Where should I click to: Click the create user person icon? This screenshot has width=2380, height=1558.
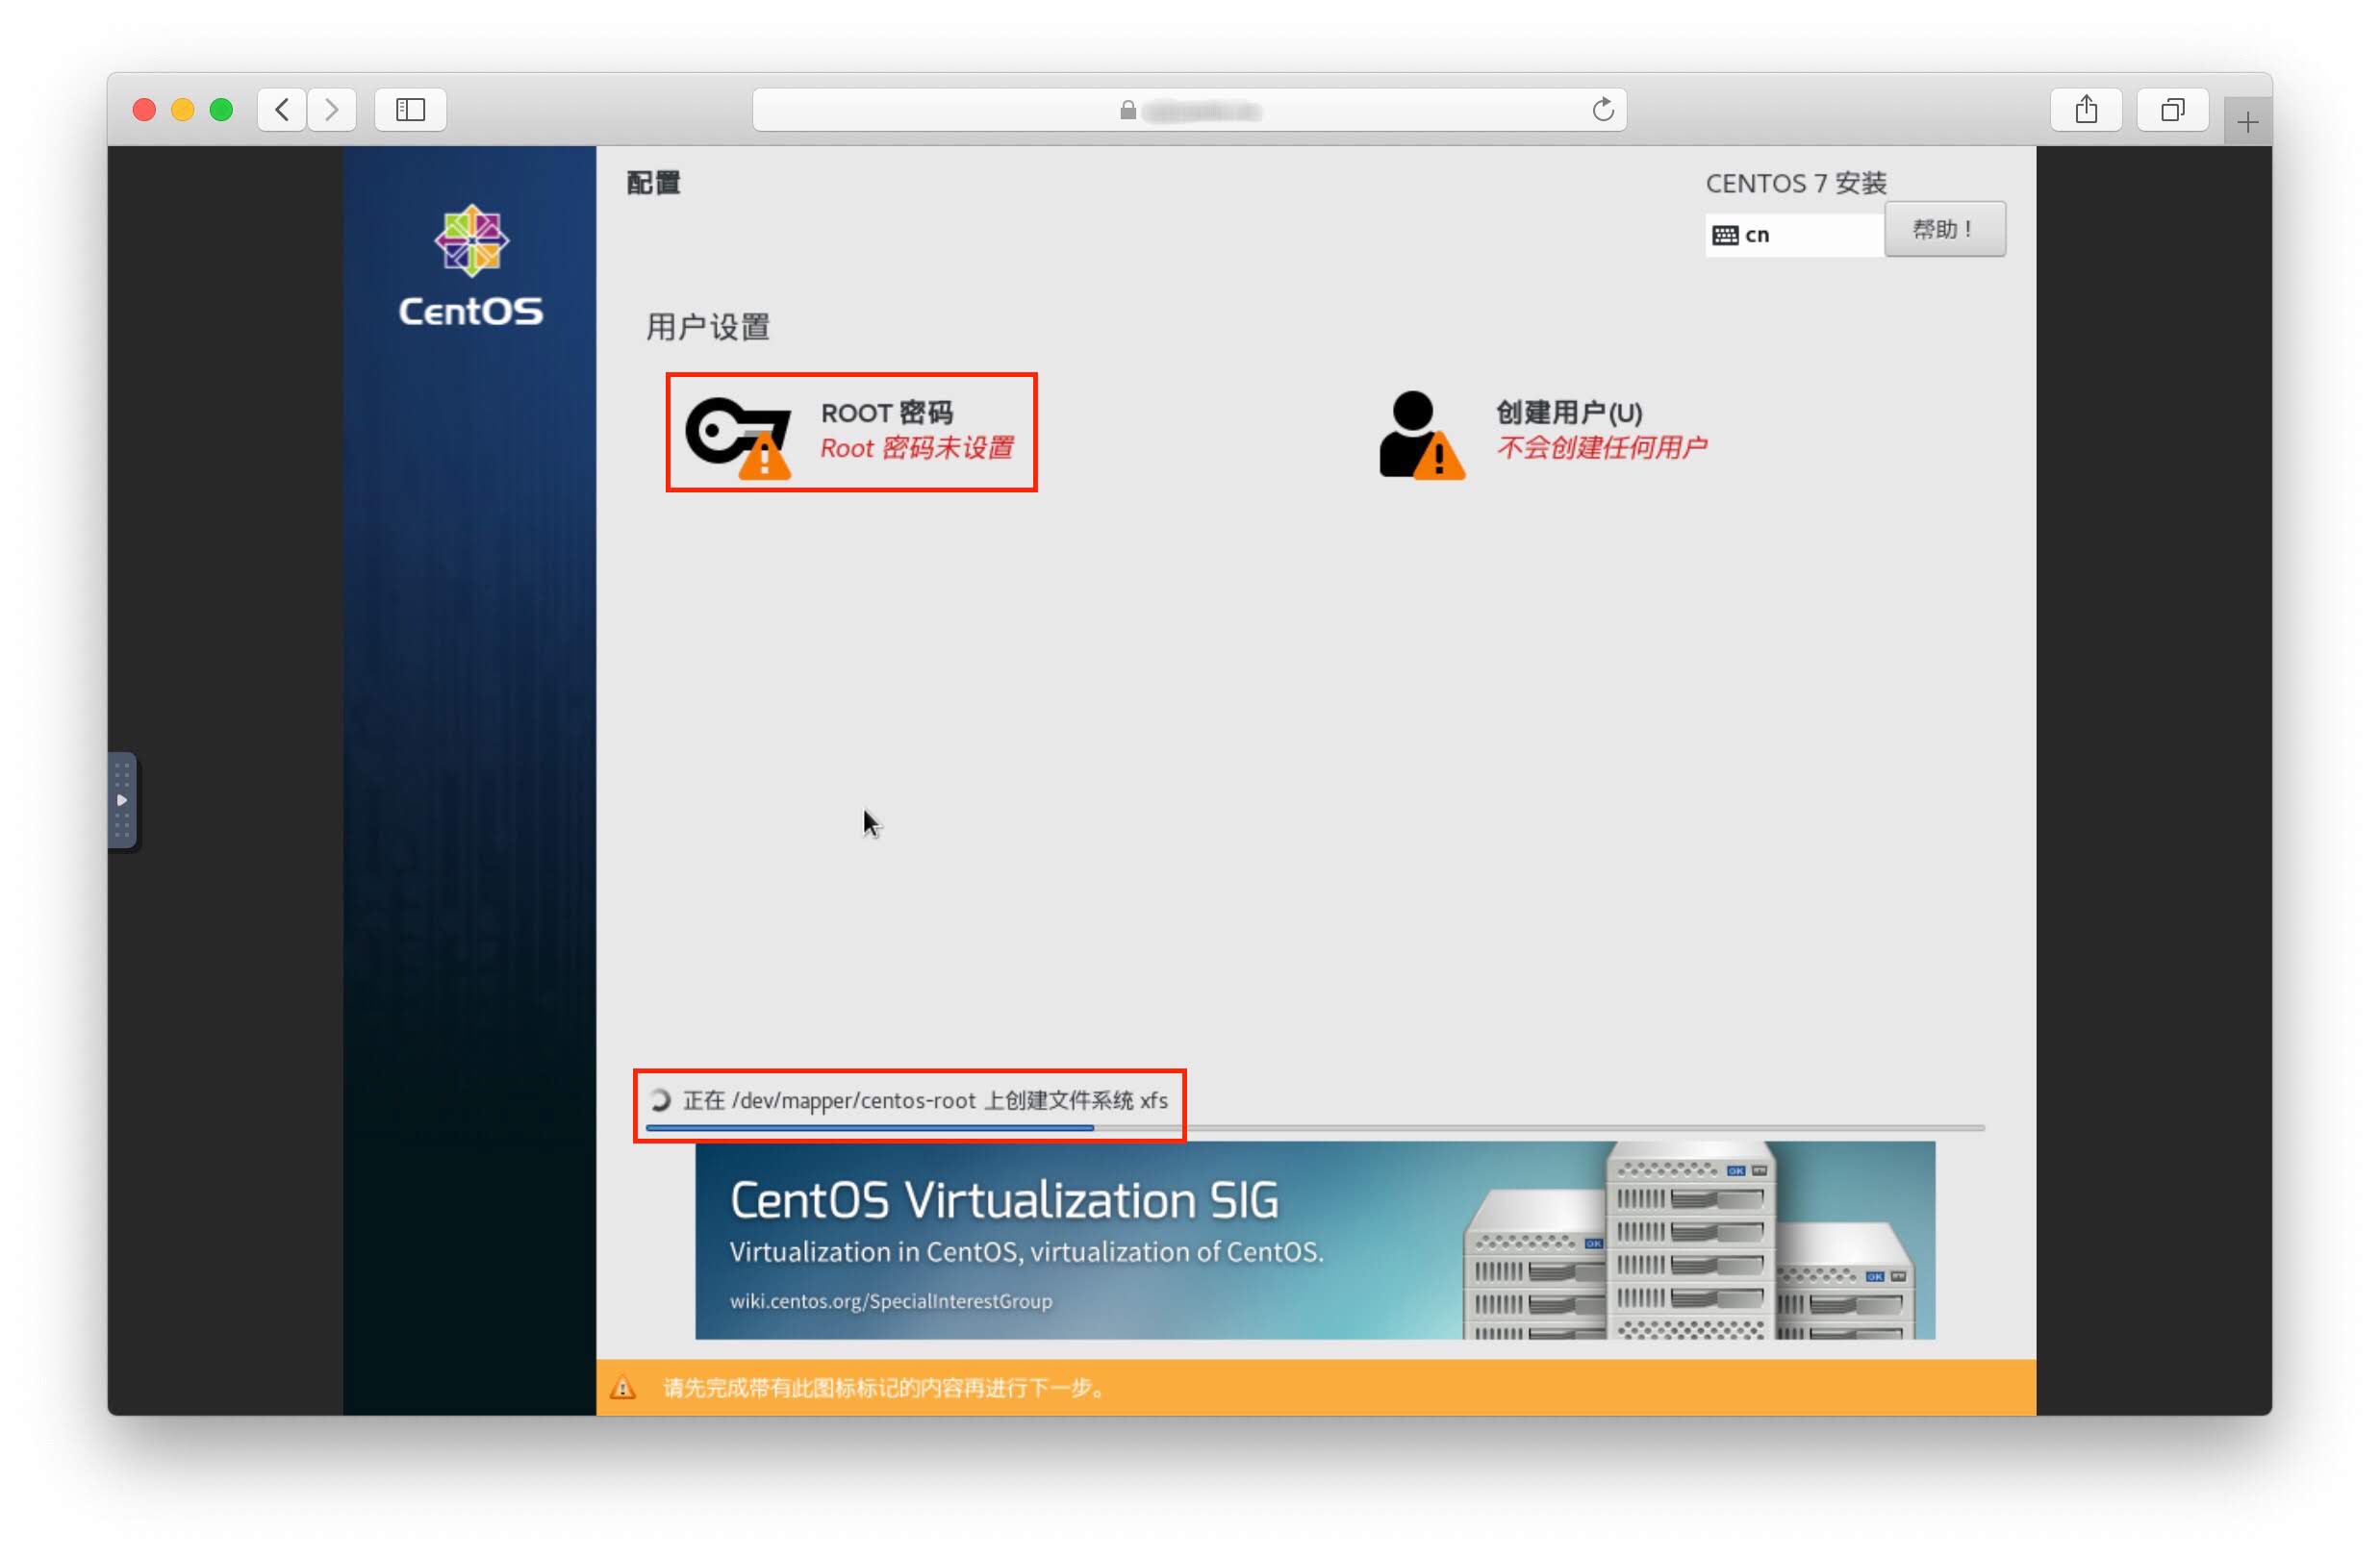pos(1421,435)
